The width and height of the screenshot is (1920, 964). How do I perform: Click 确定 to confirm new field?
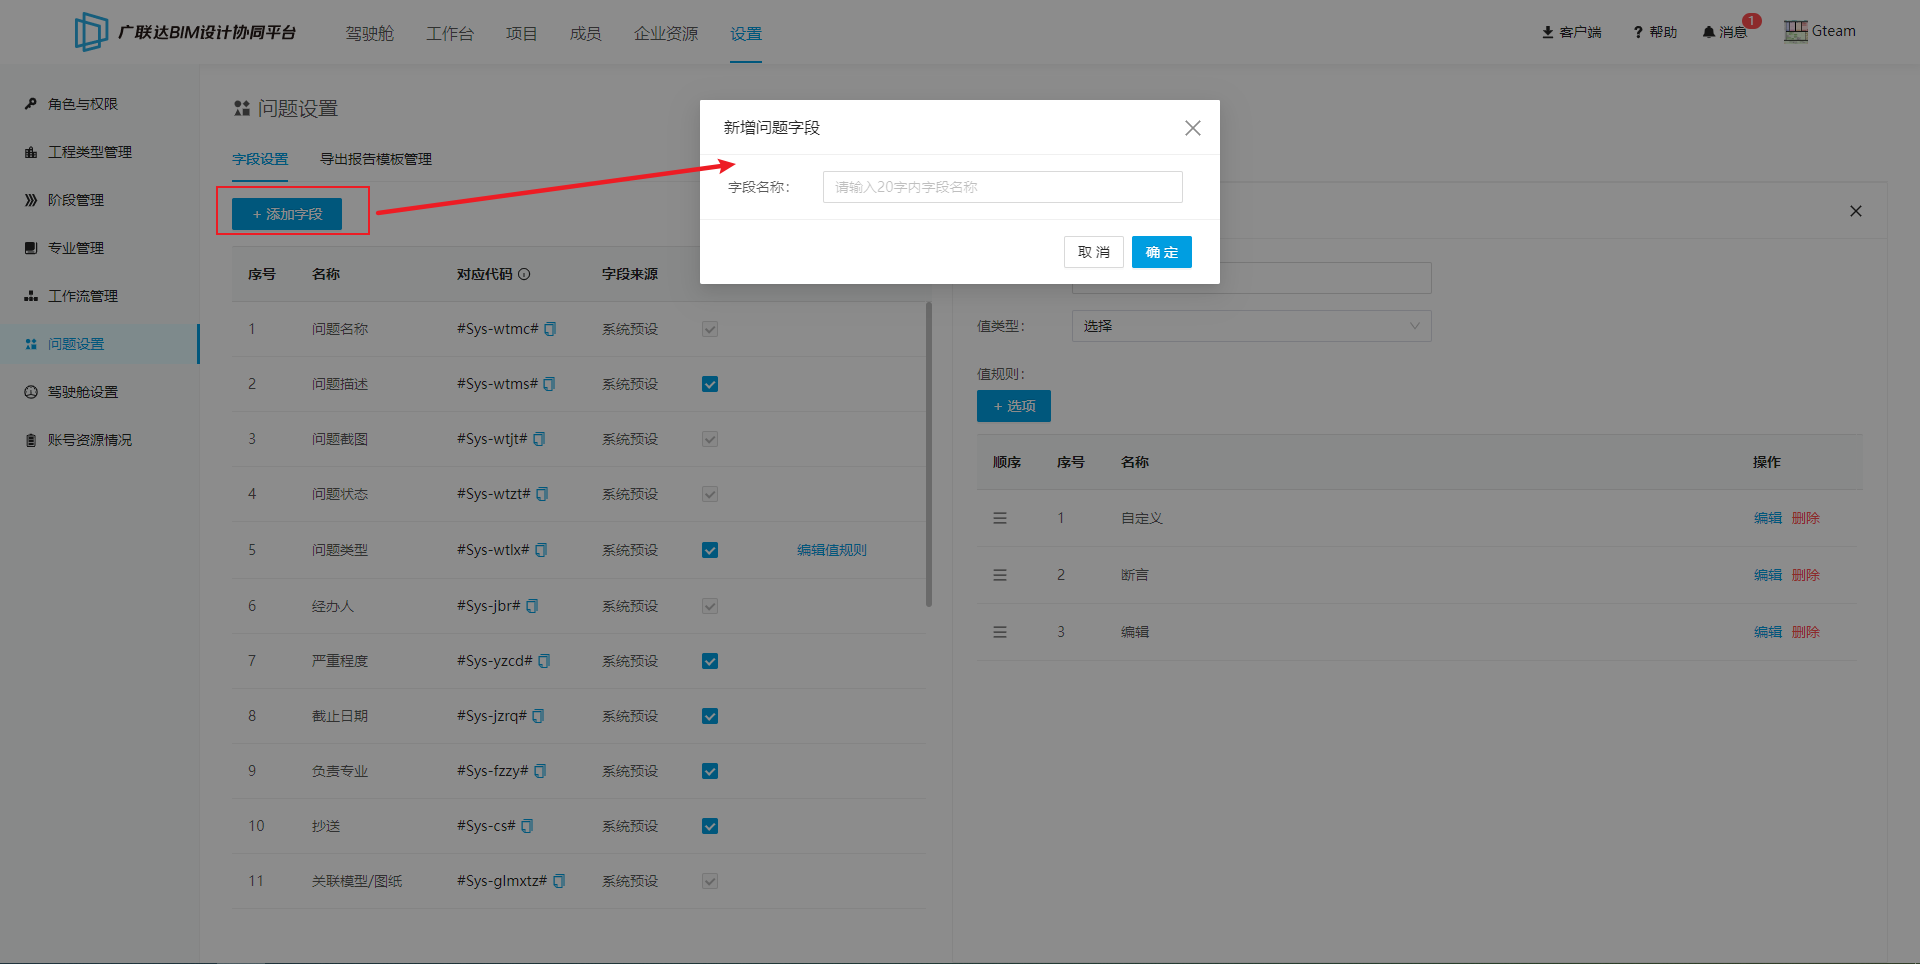point(1161,252)
